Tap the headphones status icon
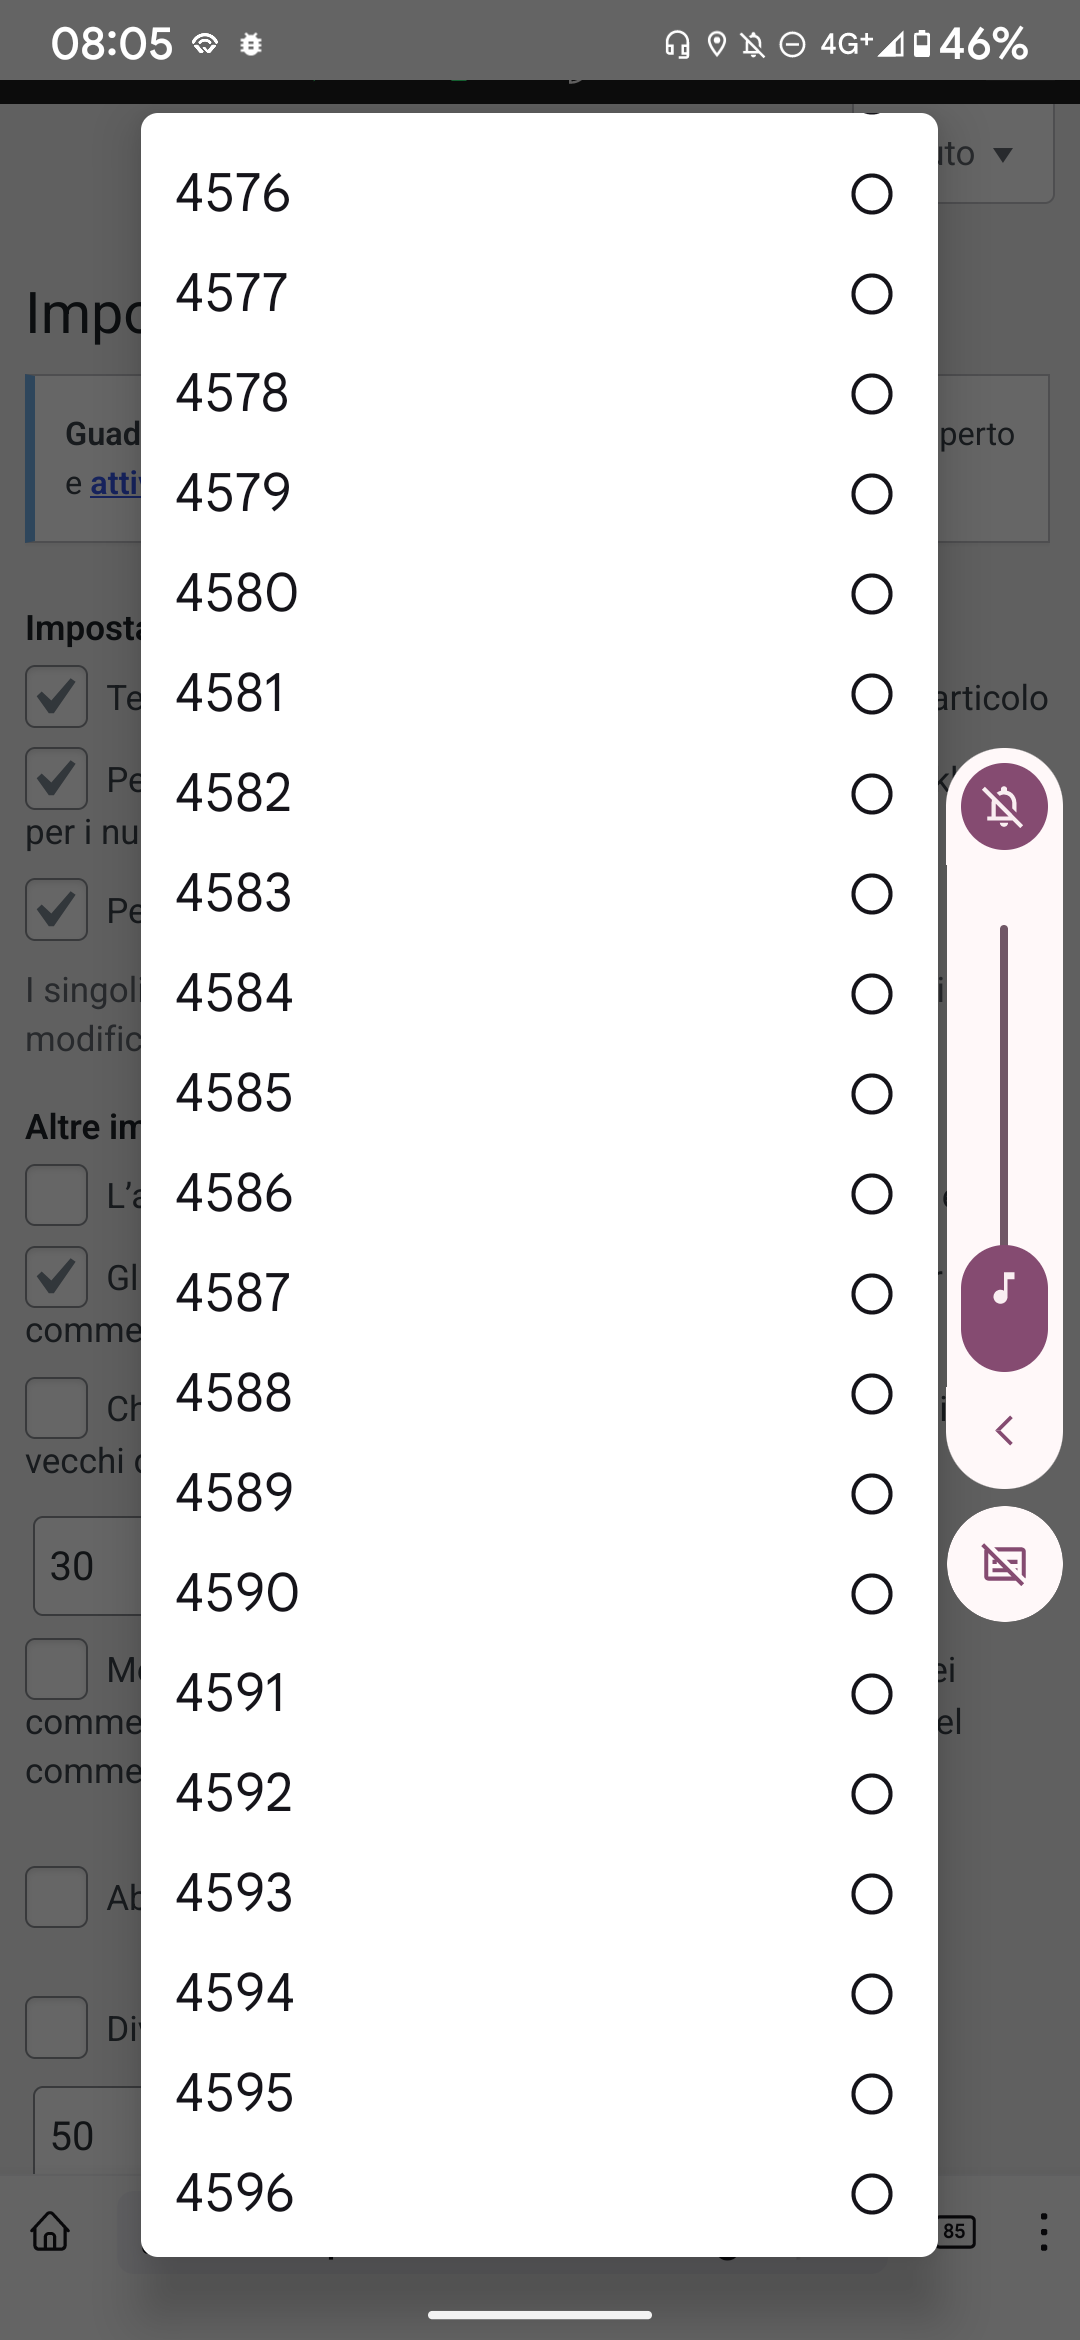 tap(677, 44)
